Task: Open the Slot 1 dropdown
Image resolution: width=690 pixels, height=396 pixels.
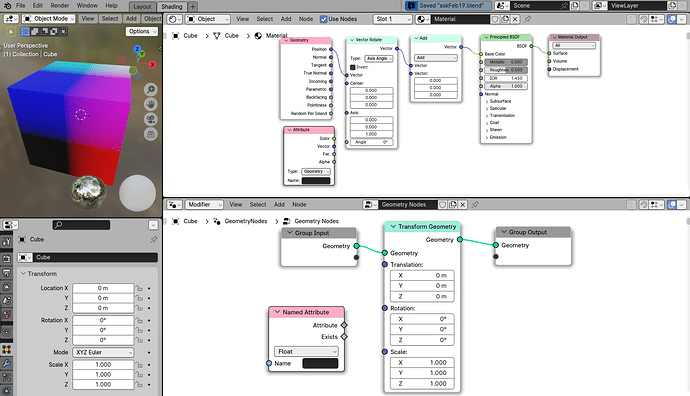Action: [x=393, y=19]
